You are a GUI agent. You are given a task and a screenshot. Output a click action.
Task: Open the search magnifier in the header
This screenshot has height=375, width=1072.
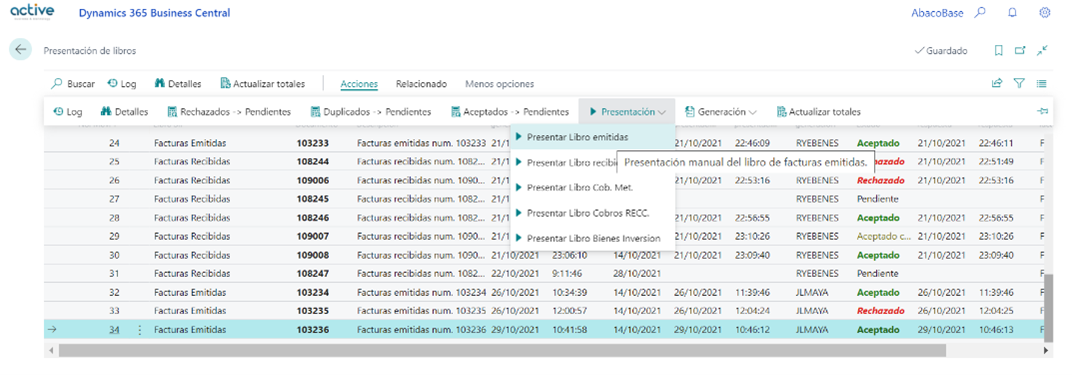click(980, 12)
